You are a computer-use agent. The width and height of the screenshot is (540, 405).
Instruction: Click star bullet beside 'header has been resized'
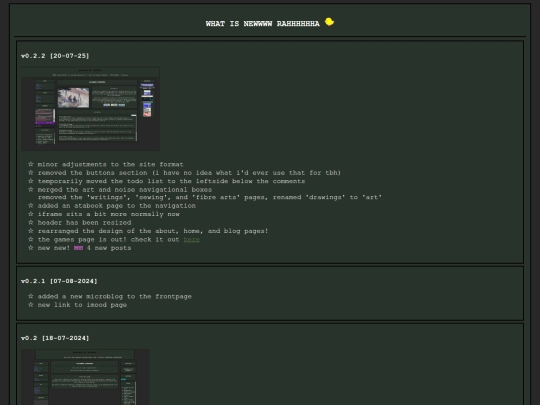click(31, 222)
